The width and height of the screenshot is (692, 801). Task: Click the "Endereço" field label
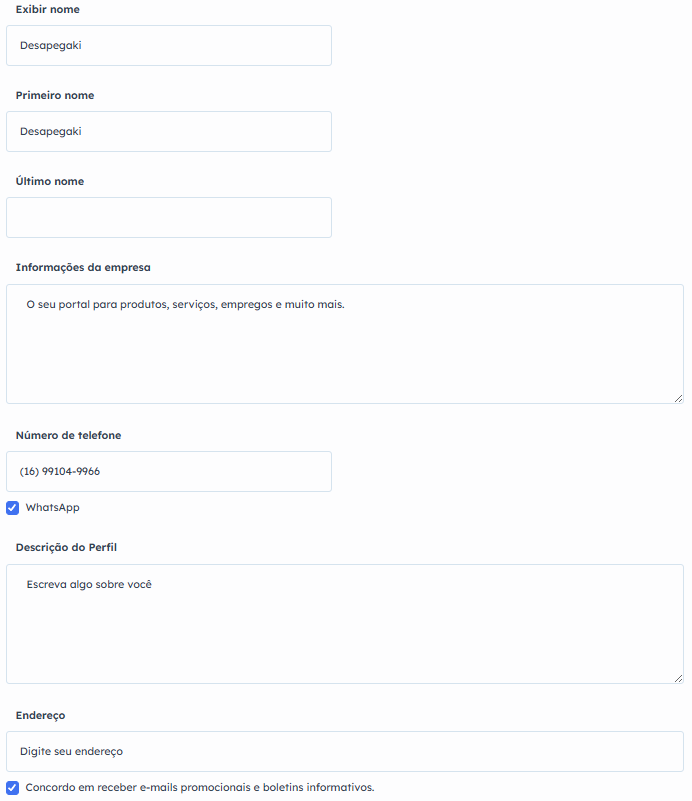[41, 715]
